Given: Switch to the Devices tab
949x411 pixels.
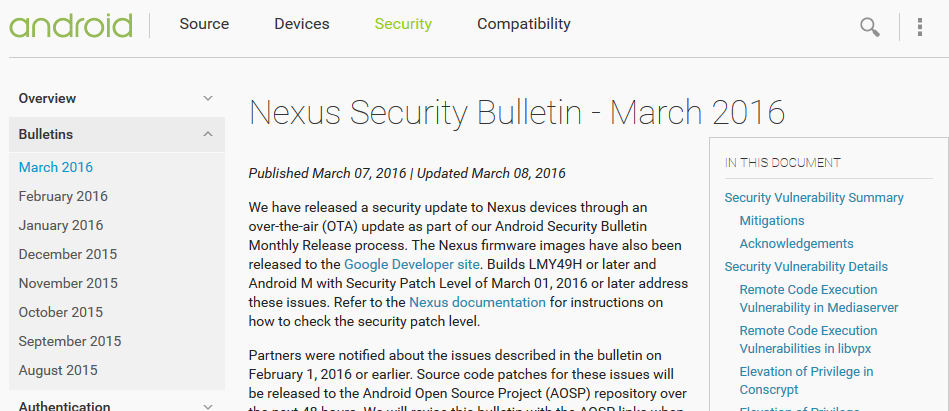Looking at the screenshot, I should pyautogui.click(x=302, y=24).
